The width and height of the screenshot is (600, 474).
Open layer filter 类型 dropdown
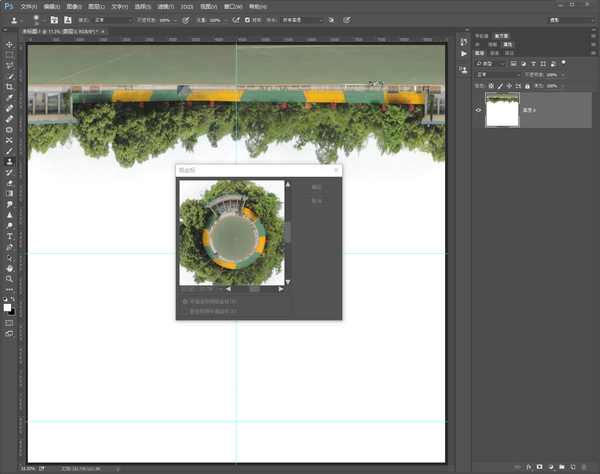490,64
